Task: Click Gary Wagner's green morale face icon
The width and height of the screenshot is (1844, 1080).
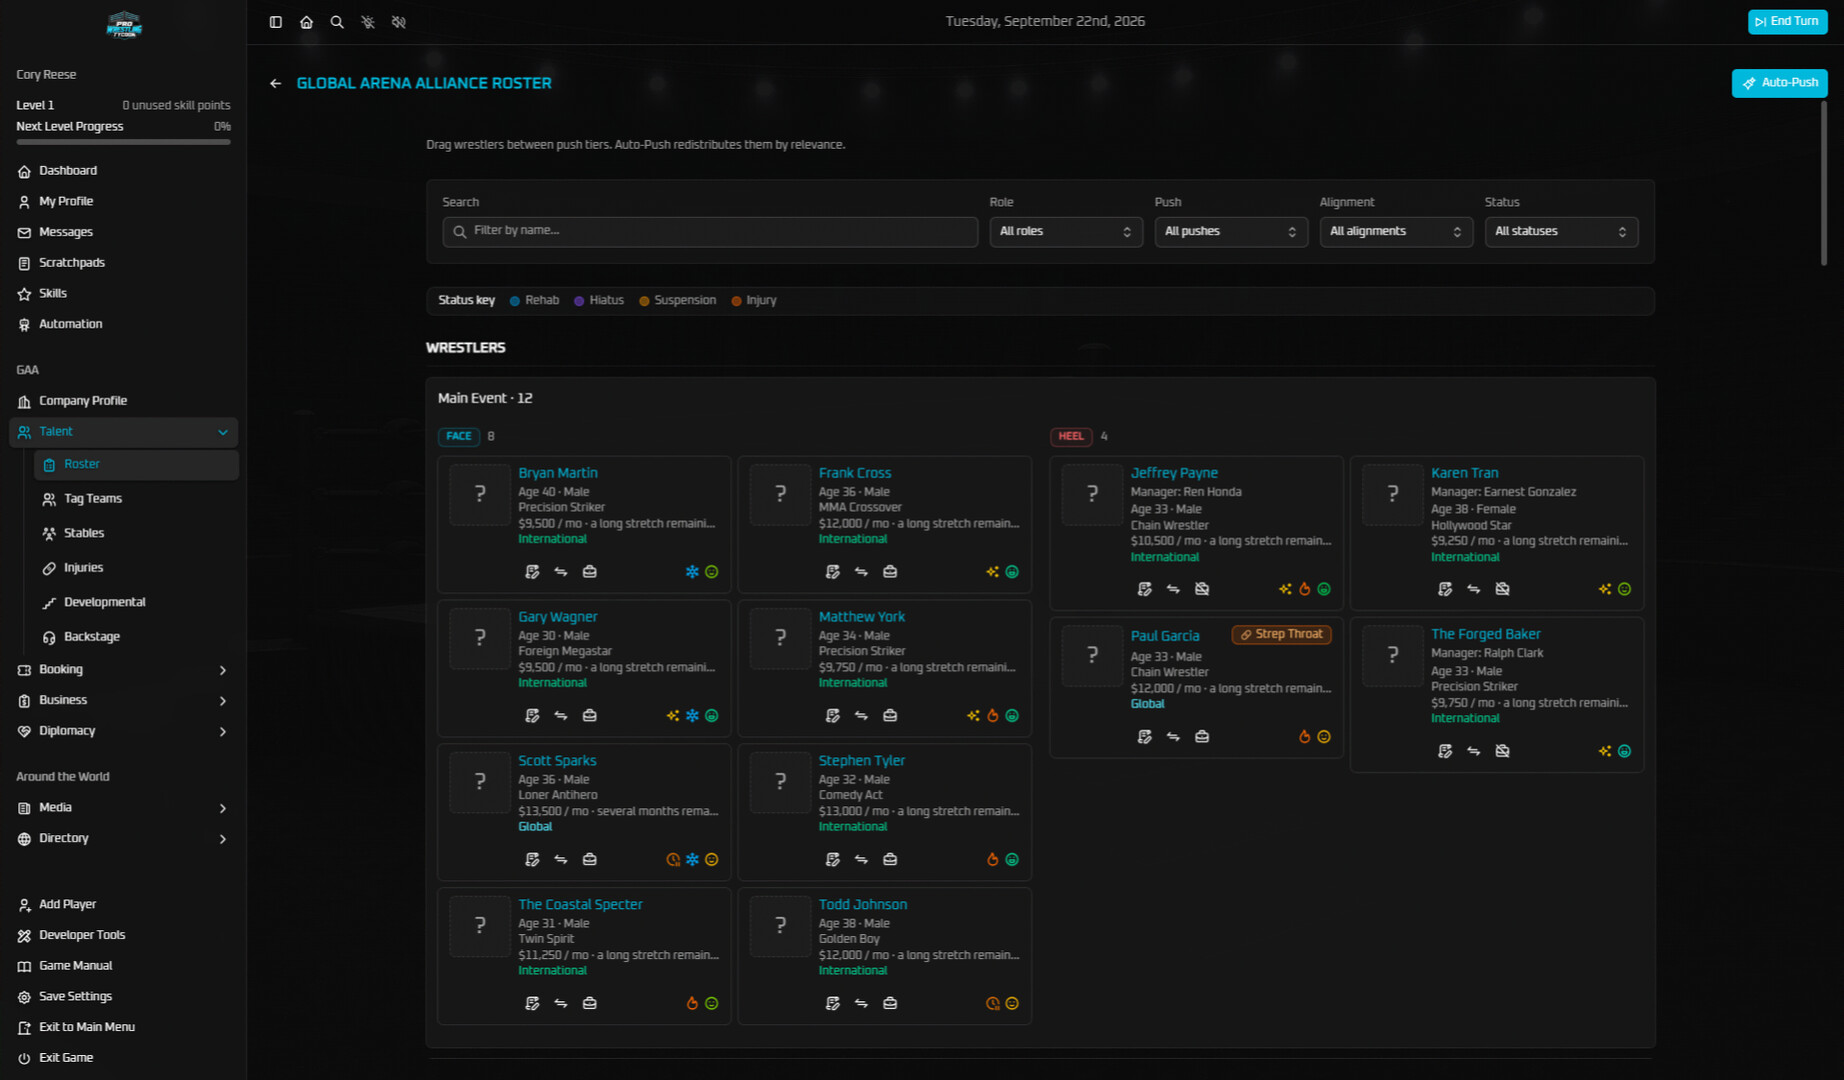Action: [x=712, y=716]
